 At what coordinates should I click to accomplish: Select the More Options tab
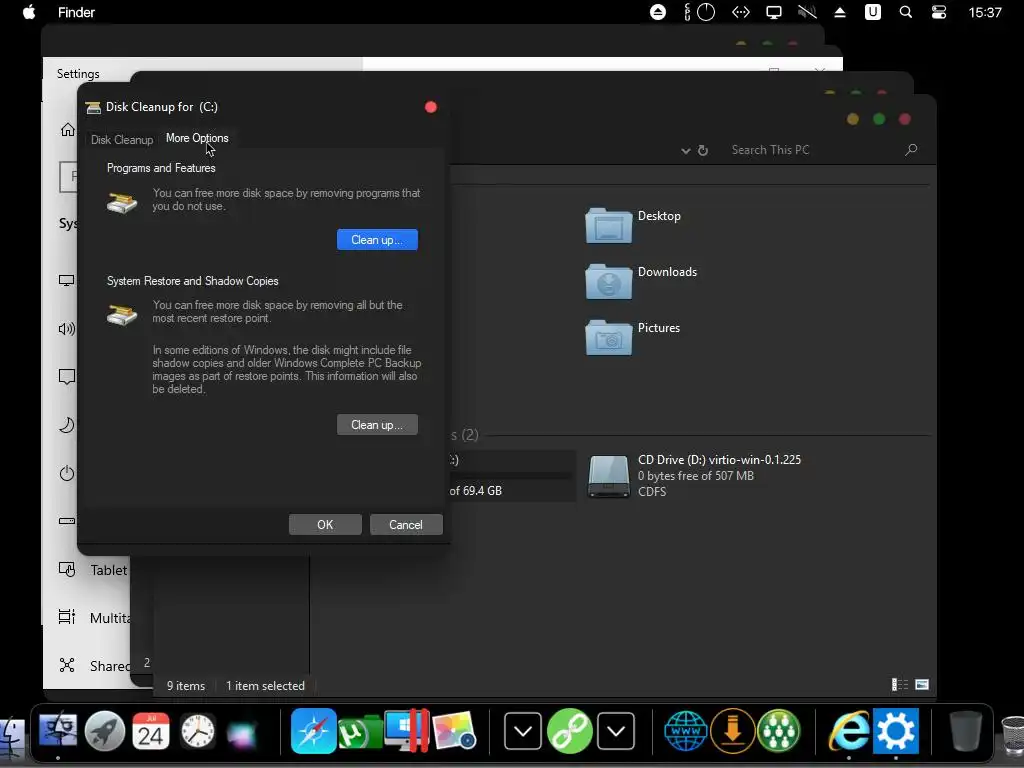click(x=197, y=138)
